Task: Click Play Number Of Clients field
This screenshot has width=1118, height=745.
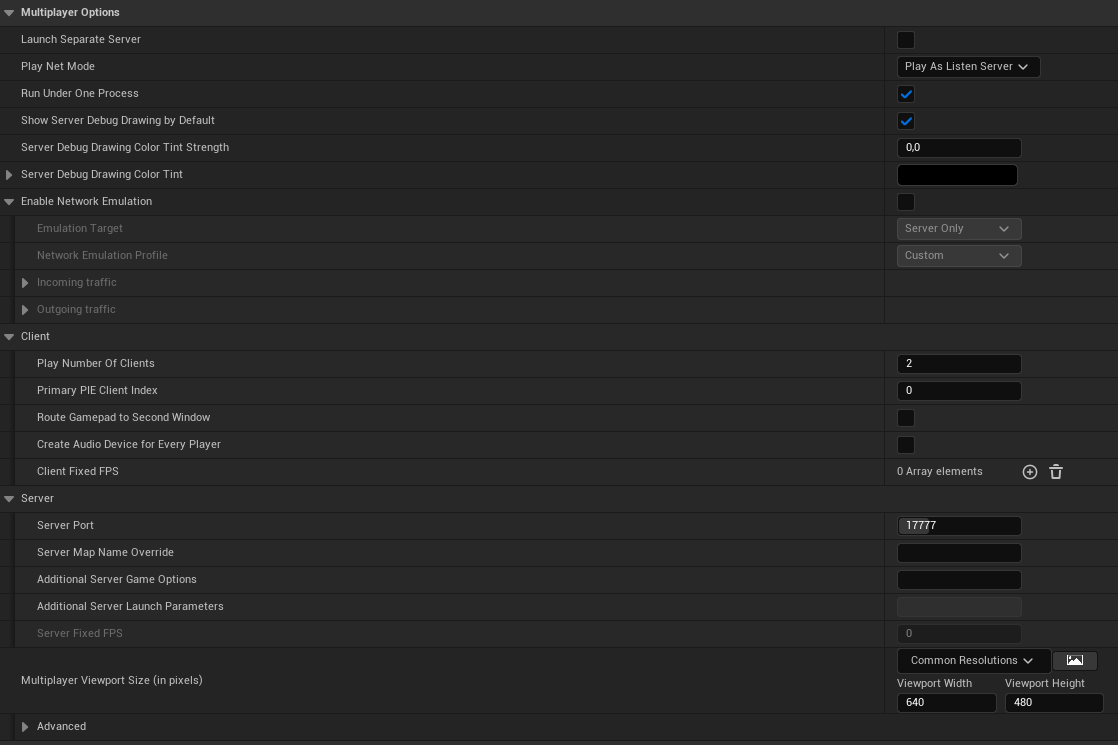Action: tap(958, 364)
